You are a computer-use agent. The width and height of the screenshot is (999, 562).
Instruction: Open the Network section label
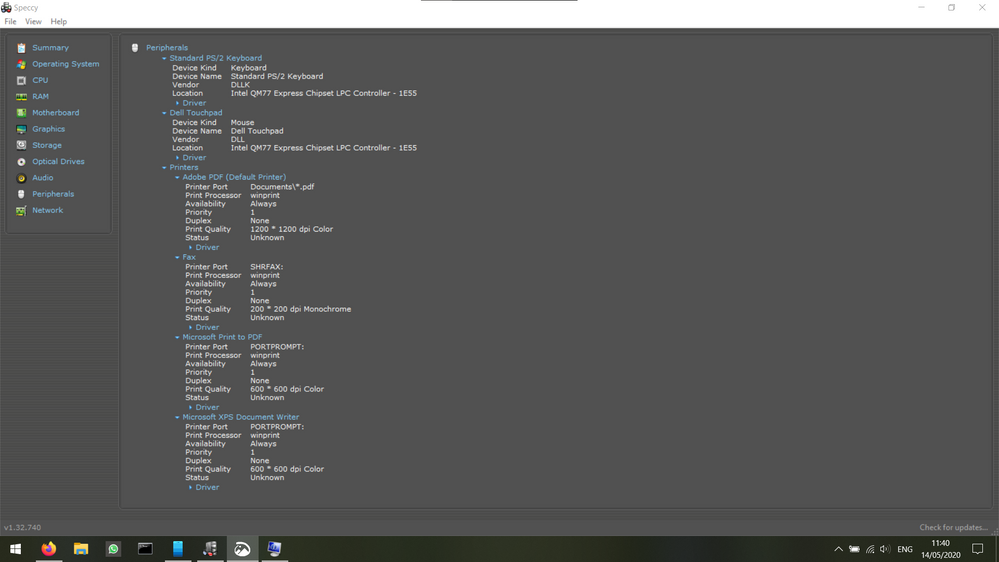48,210
